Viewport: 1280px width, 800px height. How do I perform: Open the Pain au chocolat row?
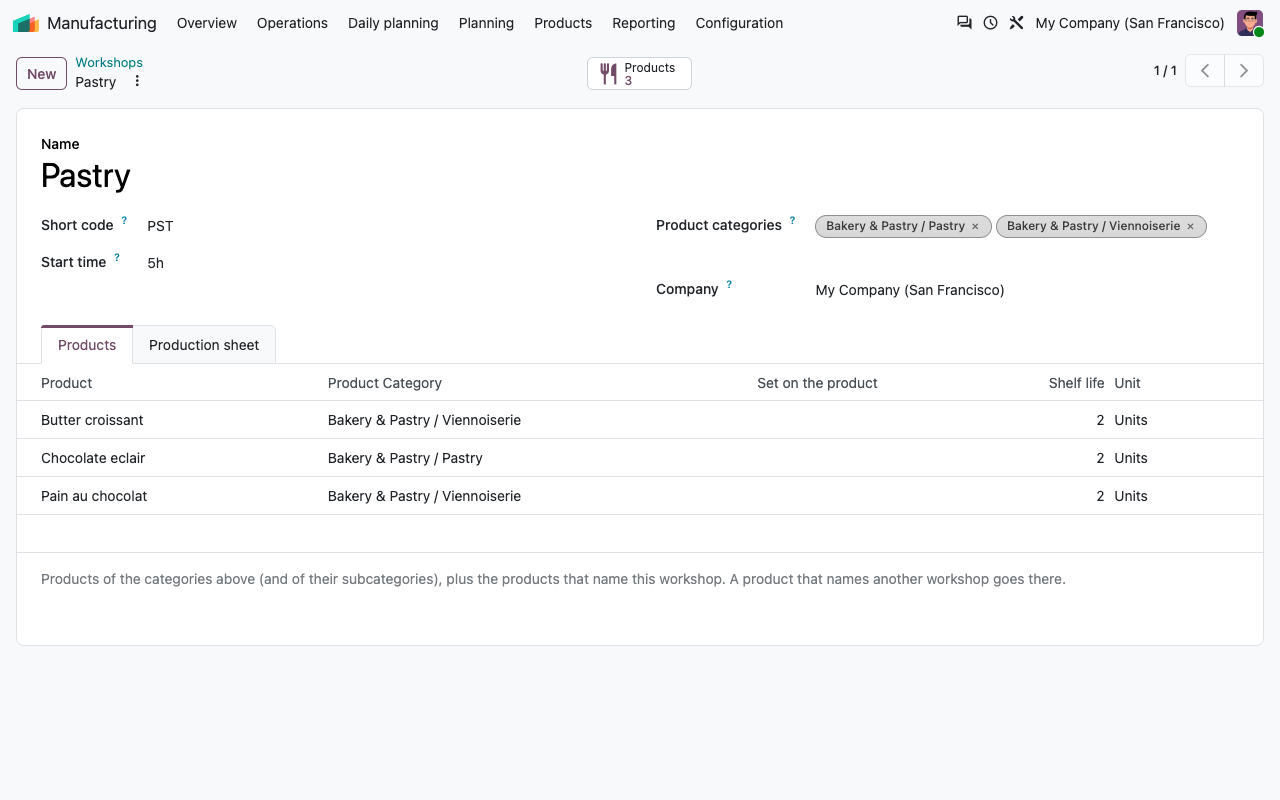pyautogui.click(x=640, y=496)
